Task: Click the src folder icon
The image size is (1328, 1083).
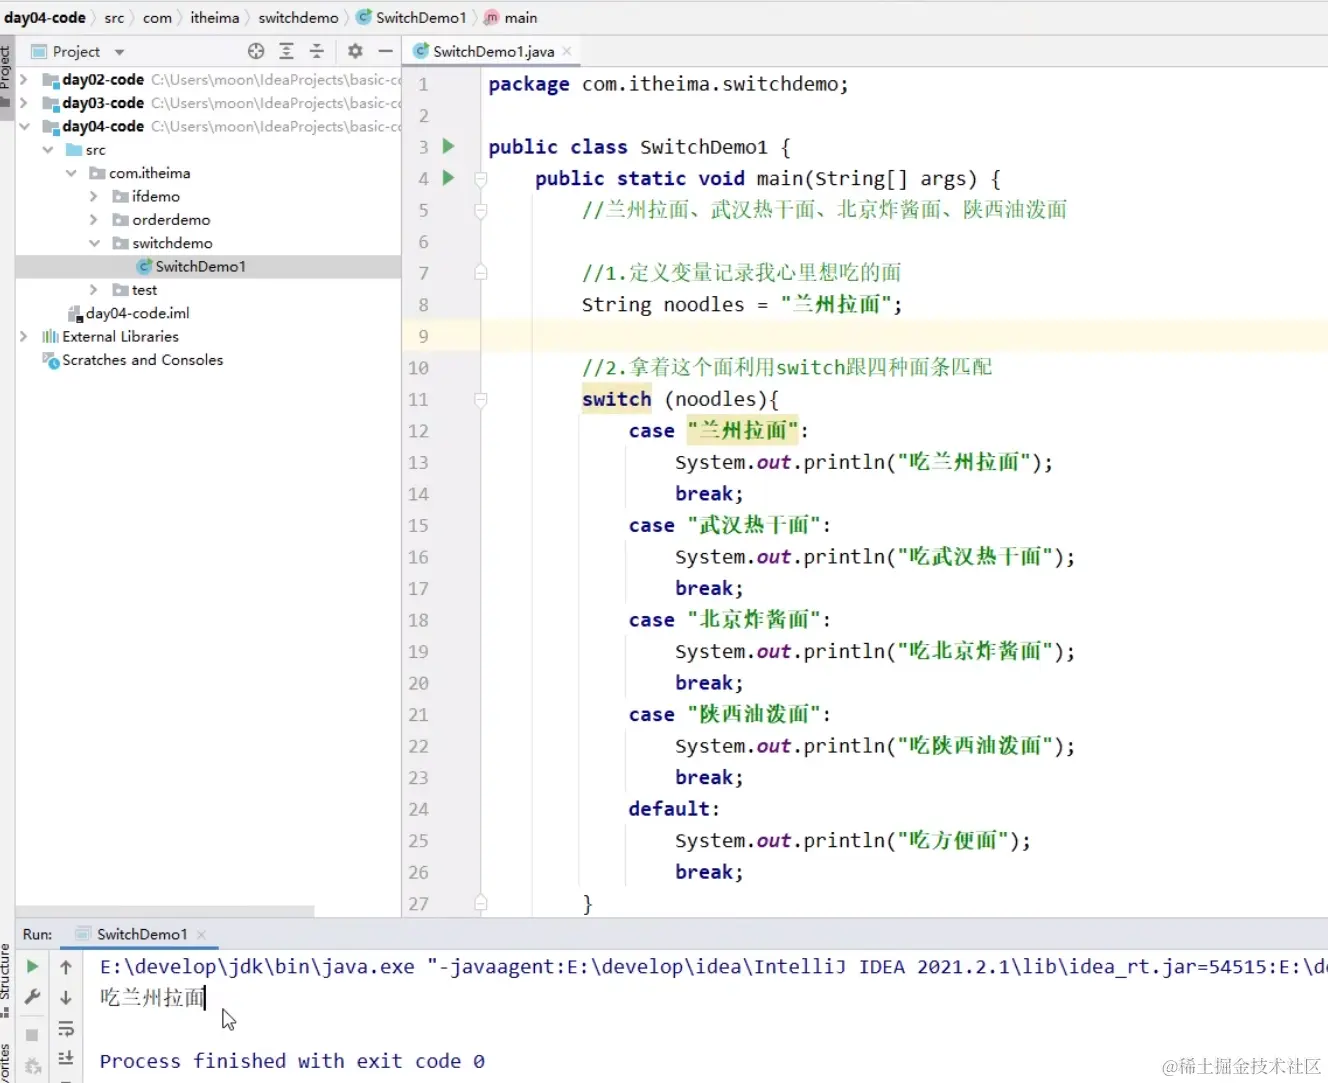Action: (x=74, y=150)
